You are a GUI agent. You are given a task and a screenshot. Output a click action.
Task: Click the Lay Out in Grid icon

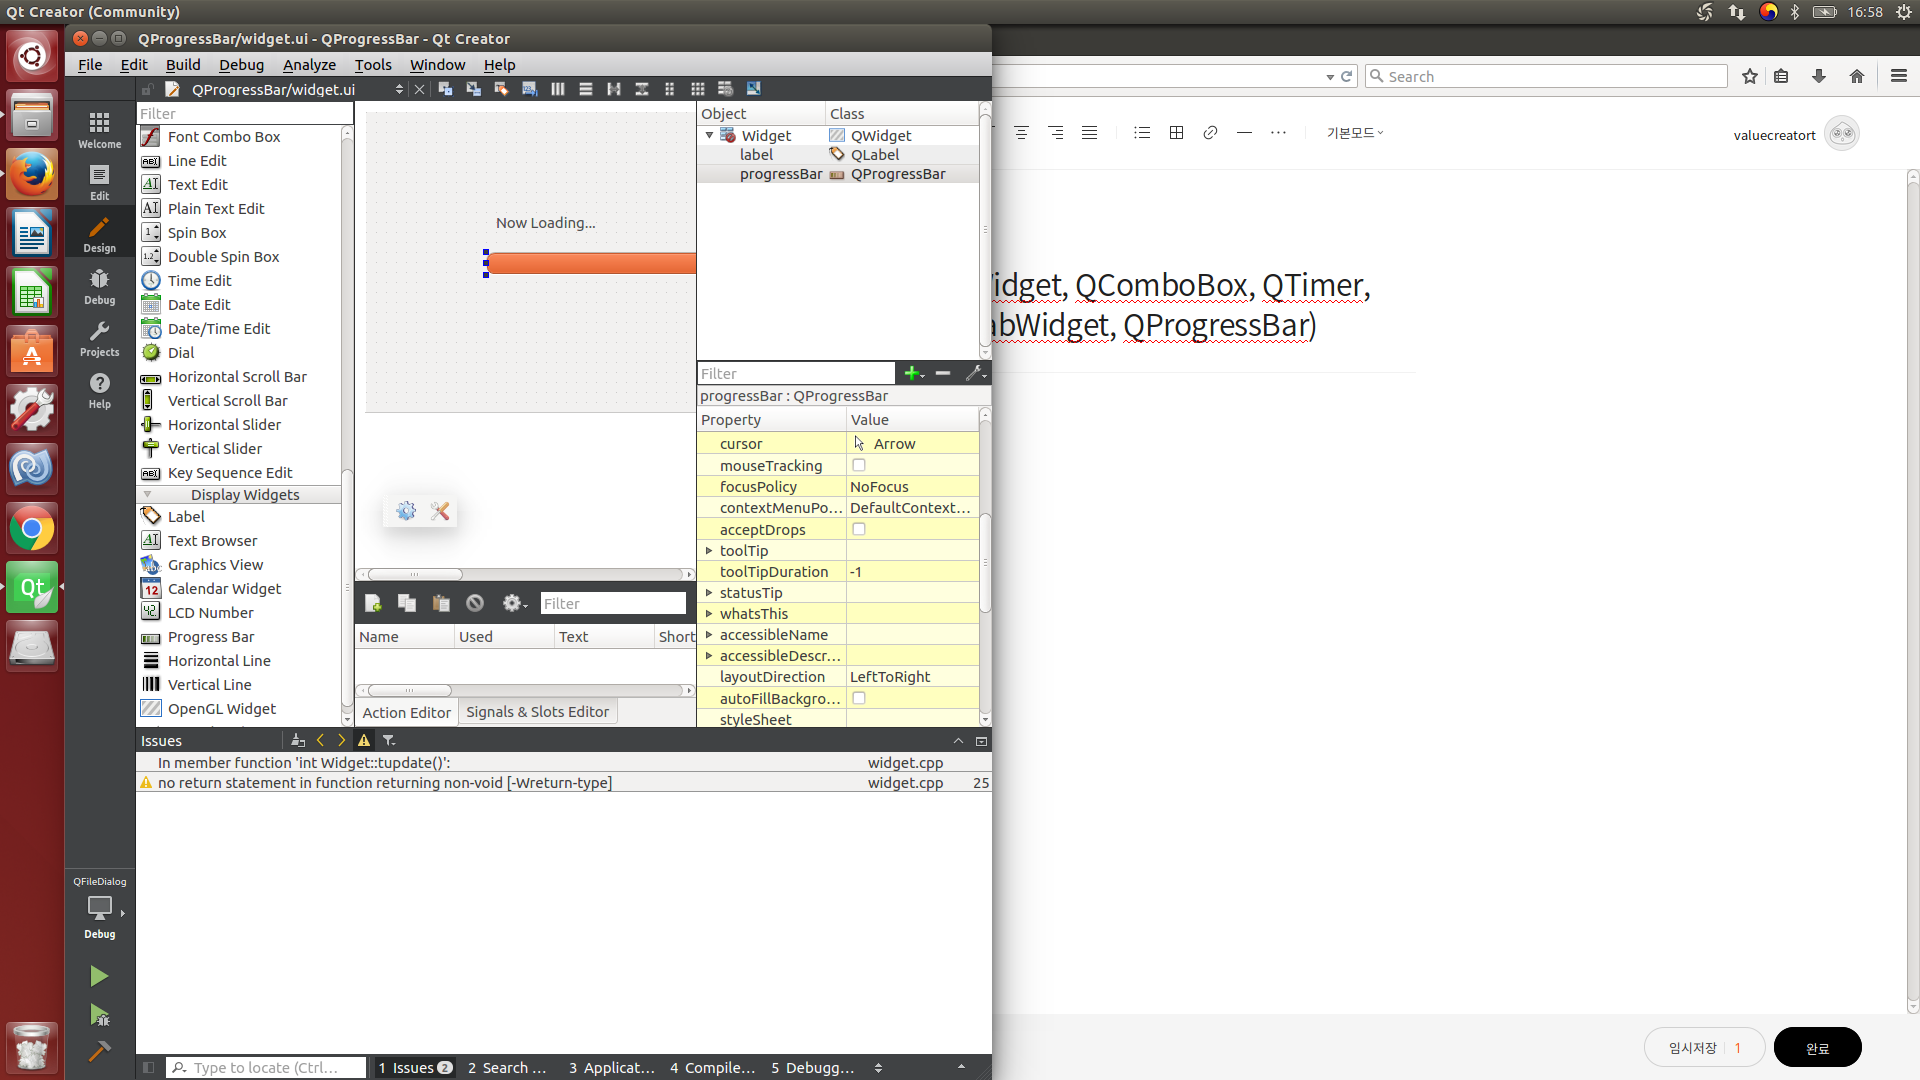click(x=698, y=89)
